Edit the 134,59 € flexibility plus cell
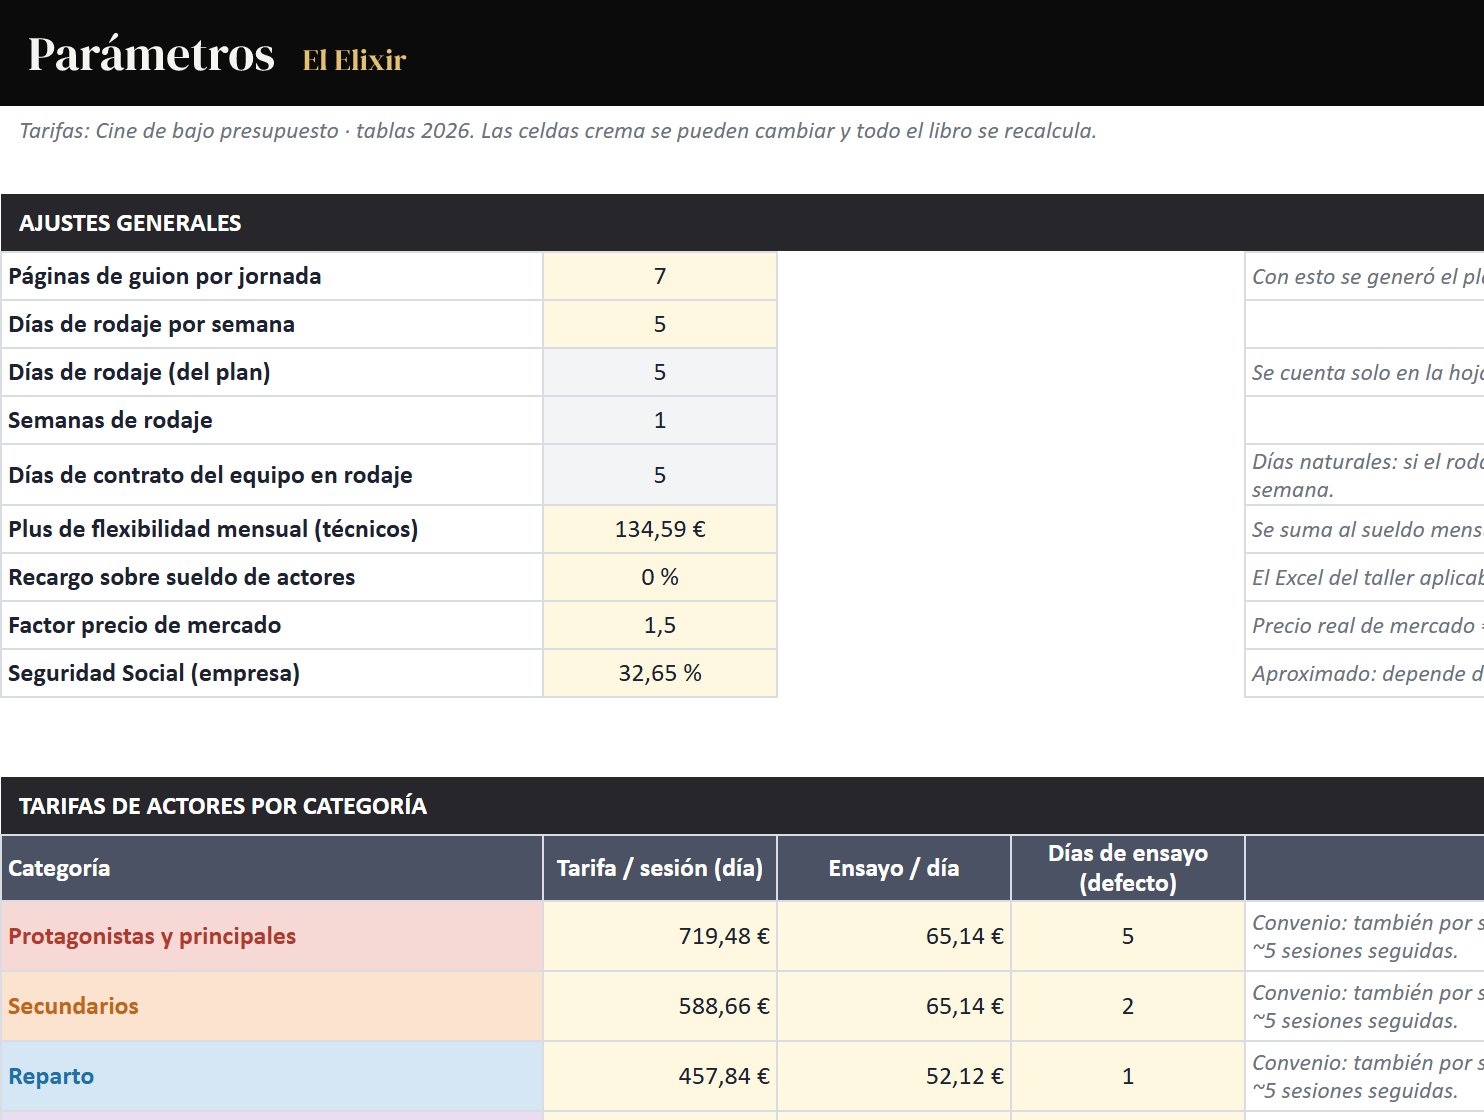 660,529
